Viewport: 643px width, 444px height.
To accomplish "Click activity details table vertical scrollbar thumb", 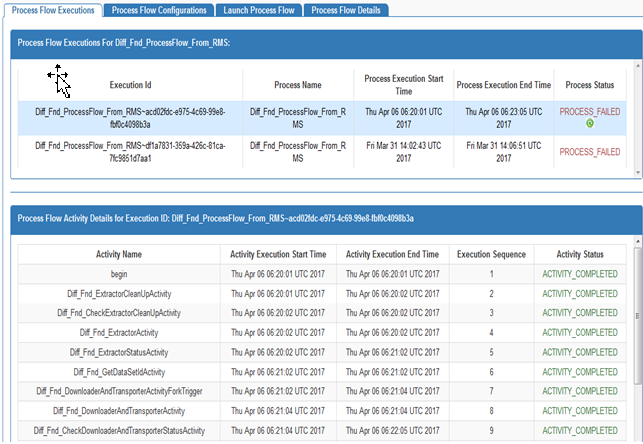I will (638, 316).
